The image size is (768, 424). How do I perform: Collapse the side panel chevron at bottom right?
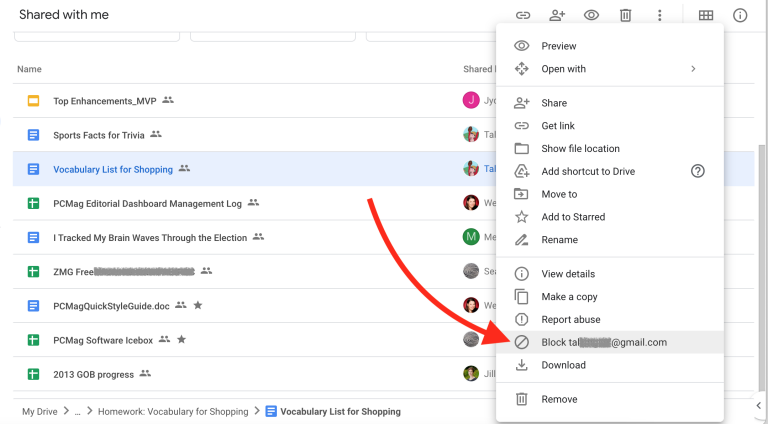click(x=759, y=405)
